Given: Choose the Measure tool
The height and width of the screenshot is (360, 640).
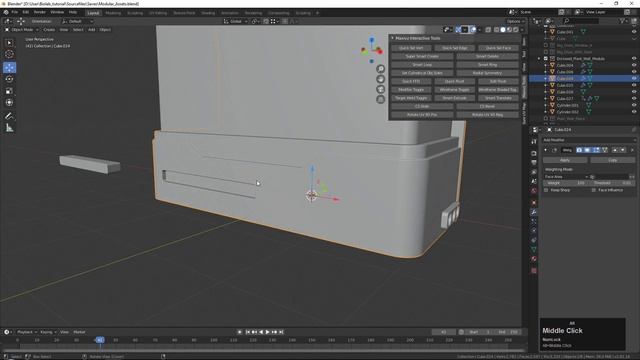Looking at the screenshot, I should tap(9, 128).
